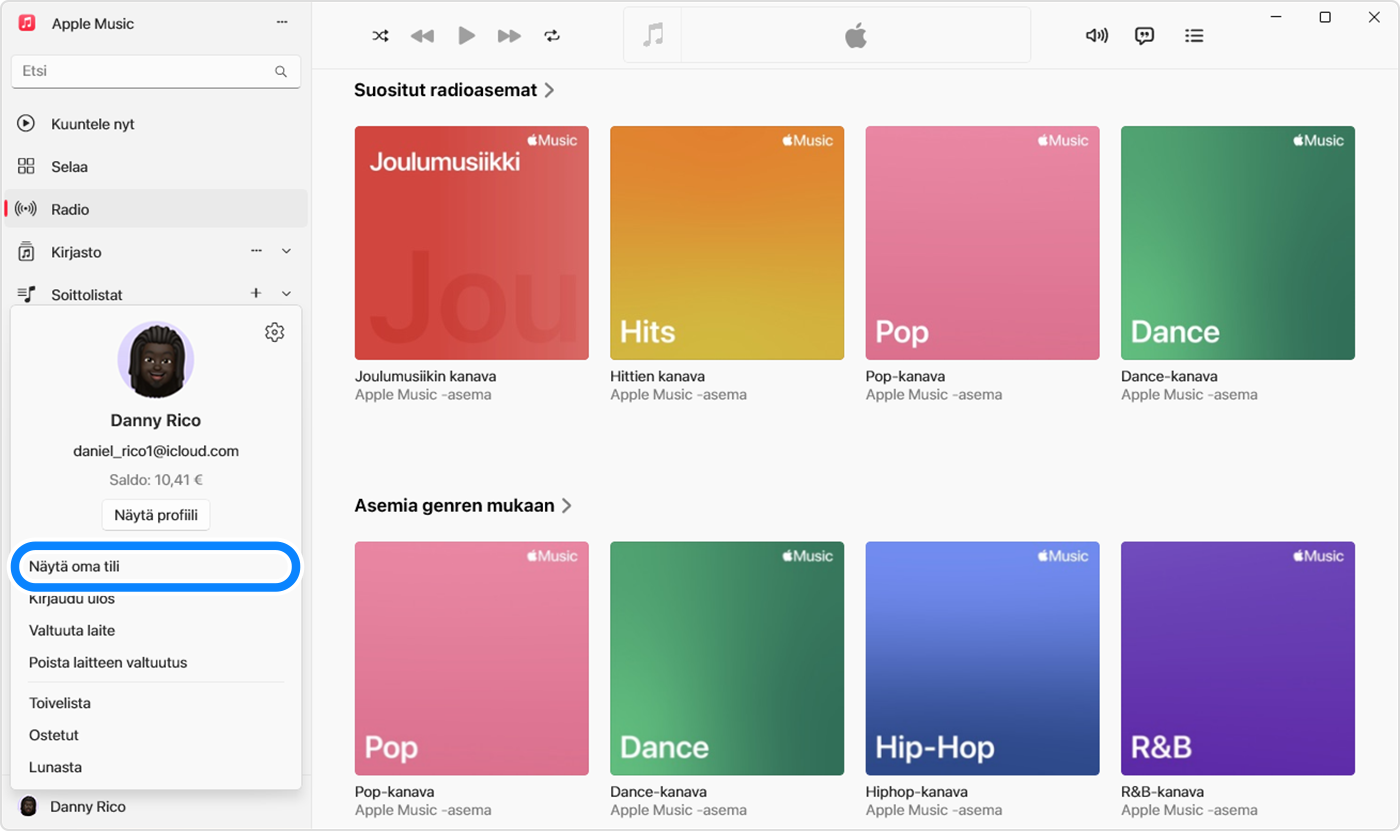Open the Hits station tile
Image resolution: width=1400 pixels, height=832 pixels.
click(727, 243)
